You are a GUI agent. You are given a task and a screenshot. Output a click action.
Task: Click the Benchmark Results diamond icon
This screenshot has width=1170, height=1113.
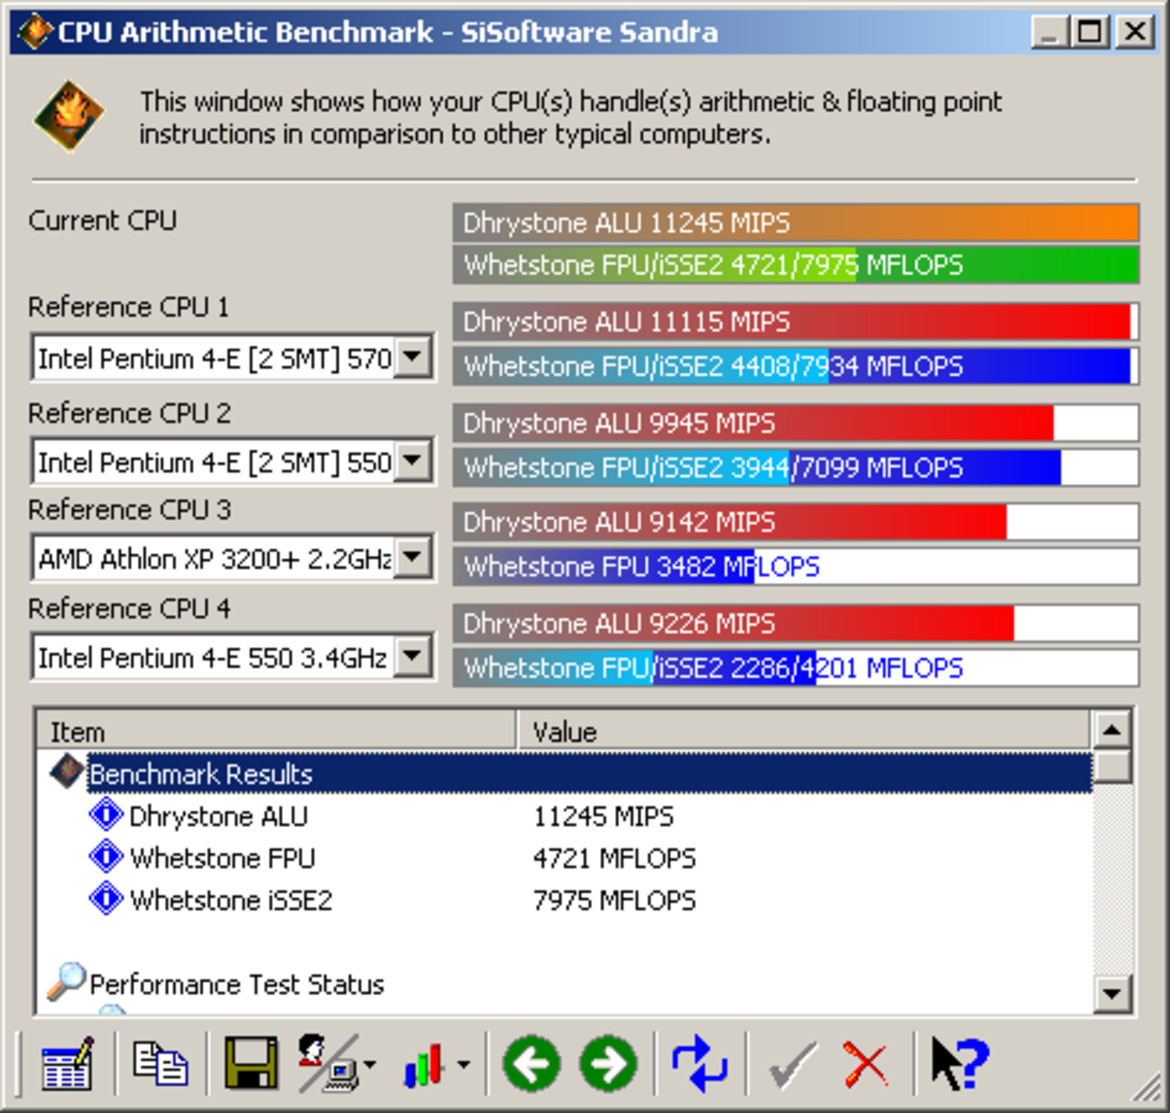pos(67,771)
